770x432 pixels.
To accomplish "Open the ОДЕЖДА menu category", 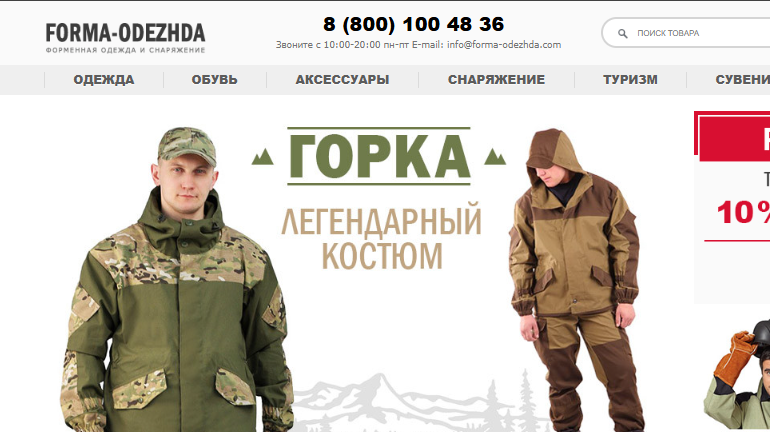I will (104, 80).
